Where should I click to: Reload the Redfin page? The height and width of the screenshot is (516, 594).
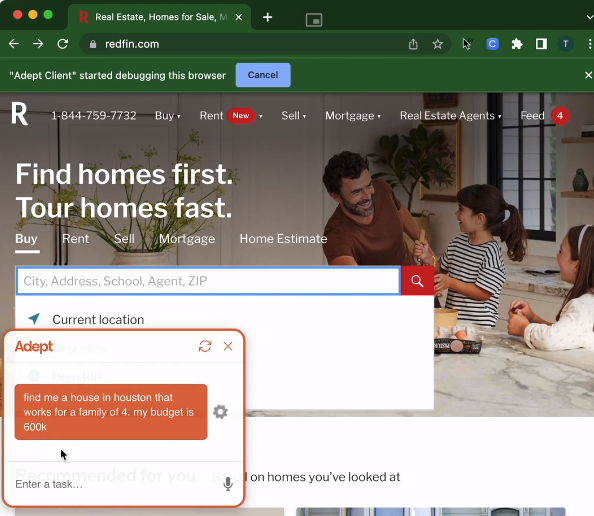[x=63, y=44]
